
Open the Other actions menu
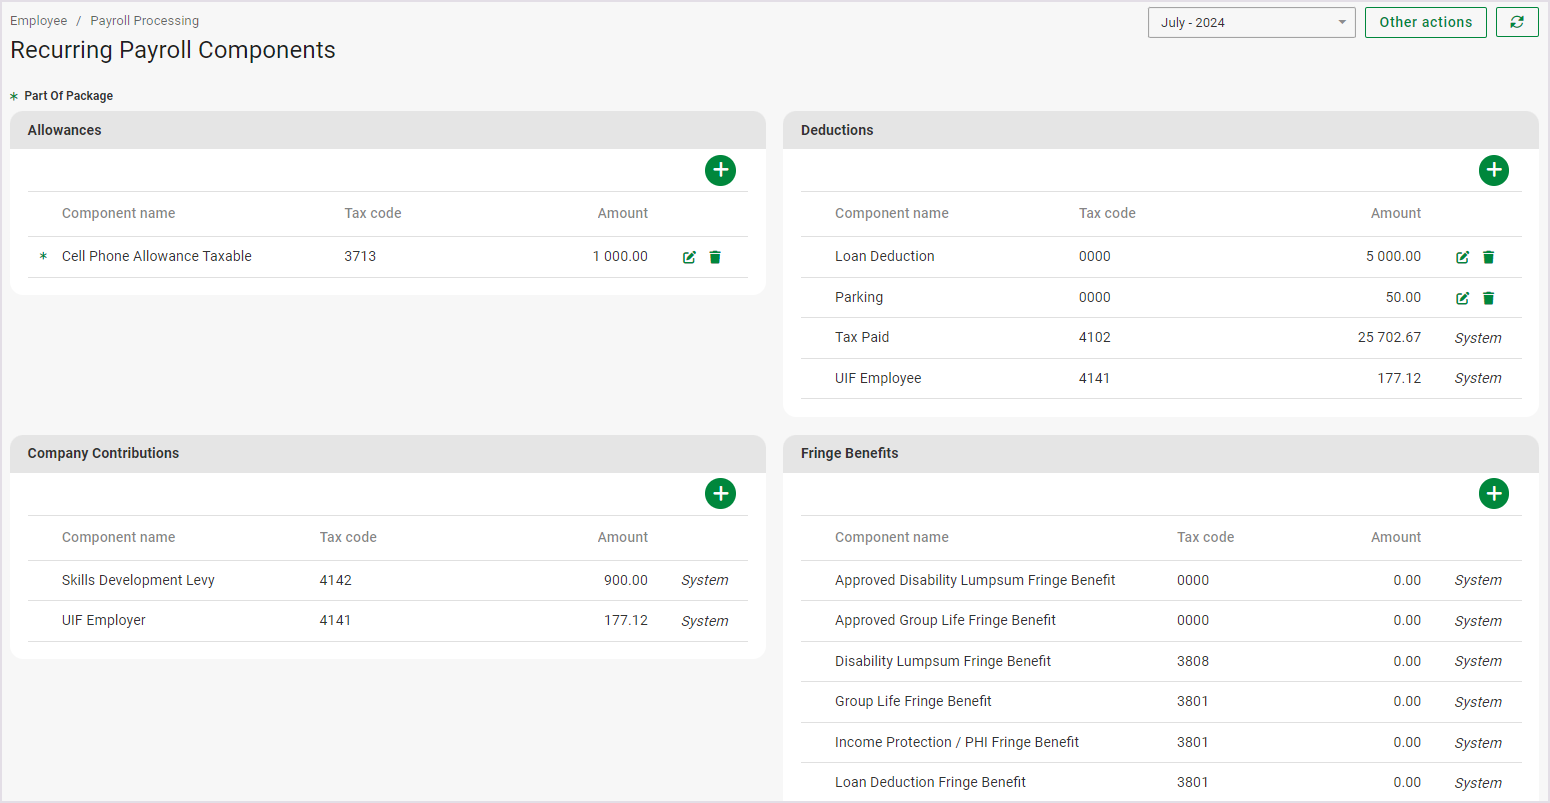1425,22
